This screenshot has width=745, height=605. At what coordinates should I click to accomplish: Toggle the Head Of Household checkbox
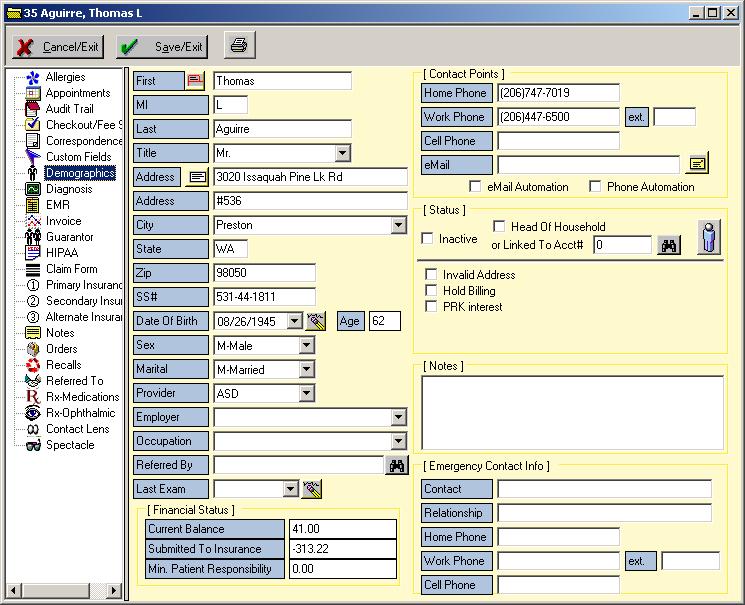coord(500,227)
